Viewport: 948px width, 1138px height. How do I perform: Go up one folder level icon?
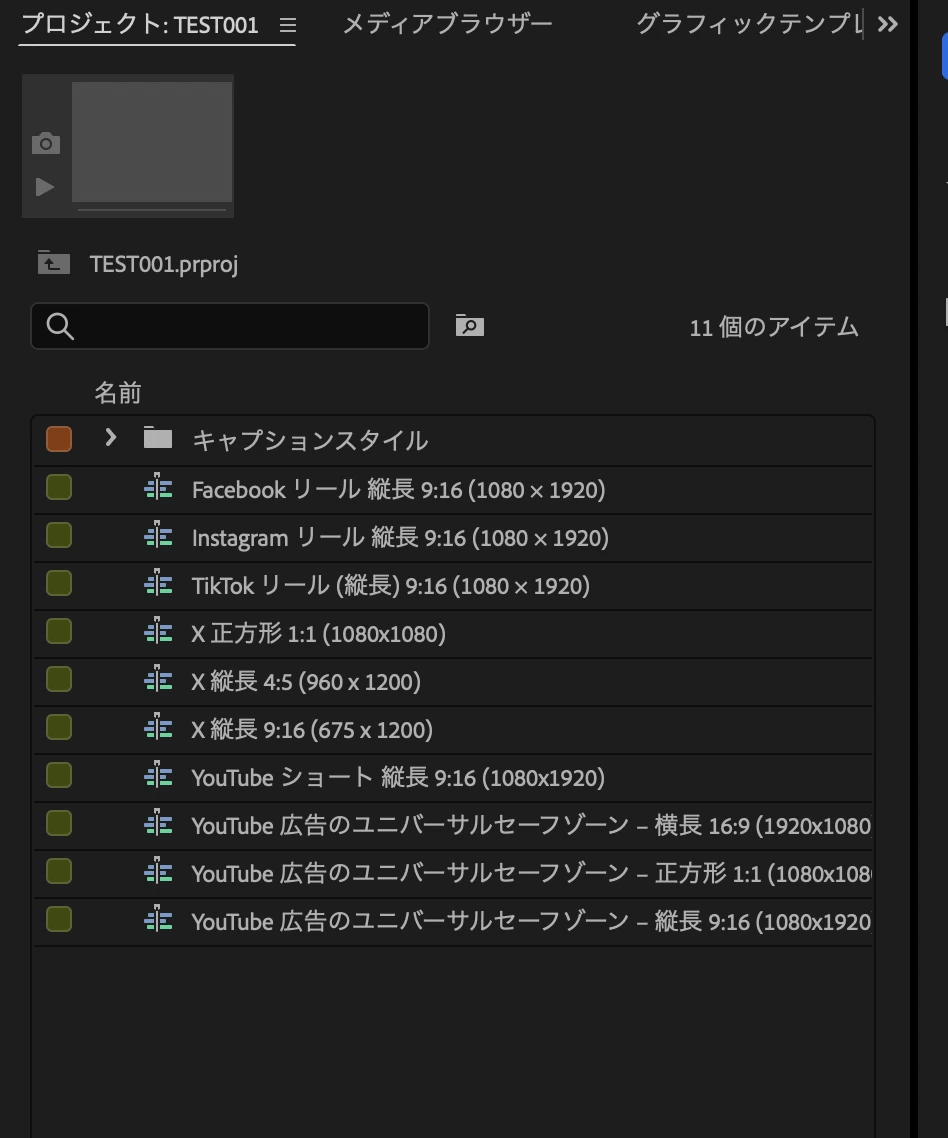tap(54, 263)
